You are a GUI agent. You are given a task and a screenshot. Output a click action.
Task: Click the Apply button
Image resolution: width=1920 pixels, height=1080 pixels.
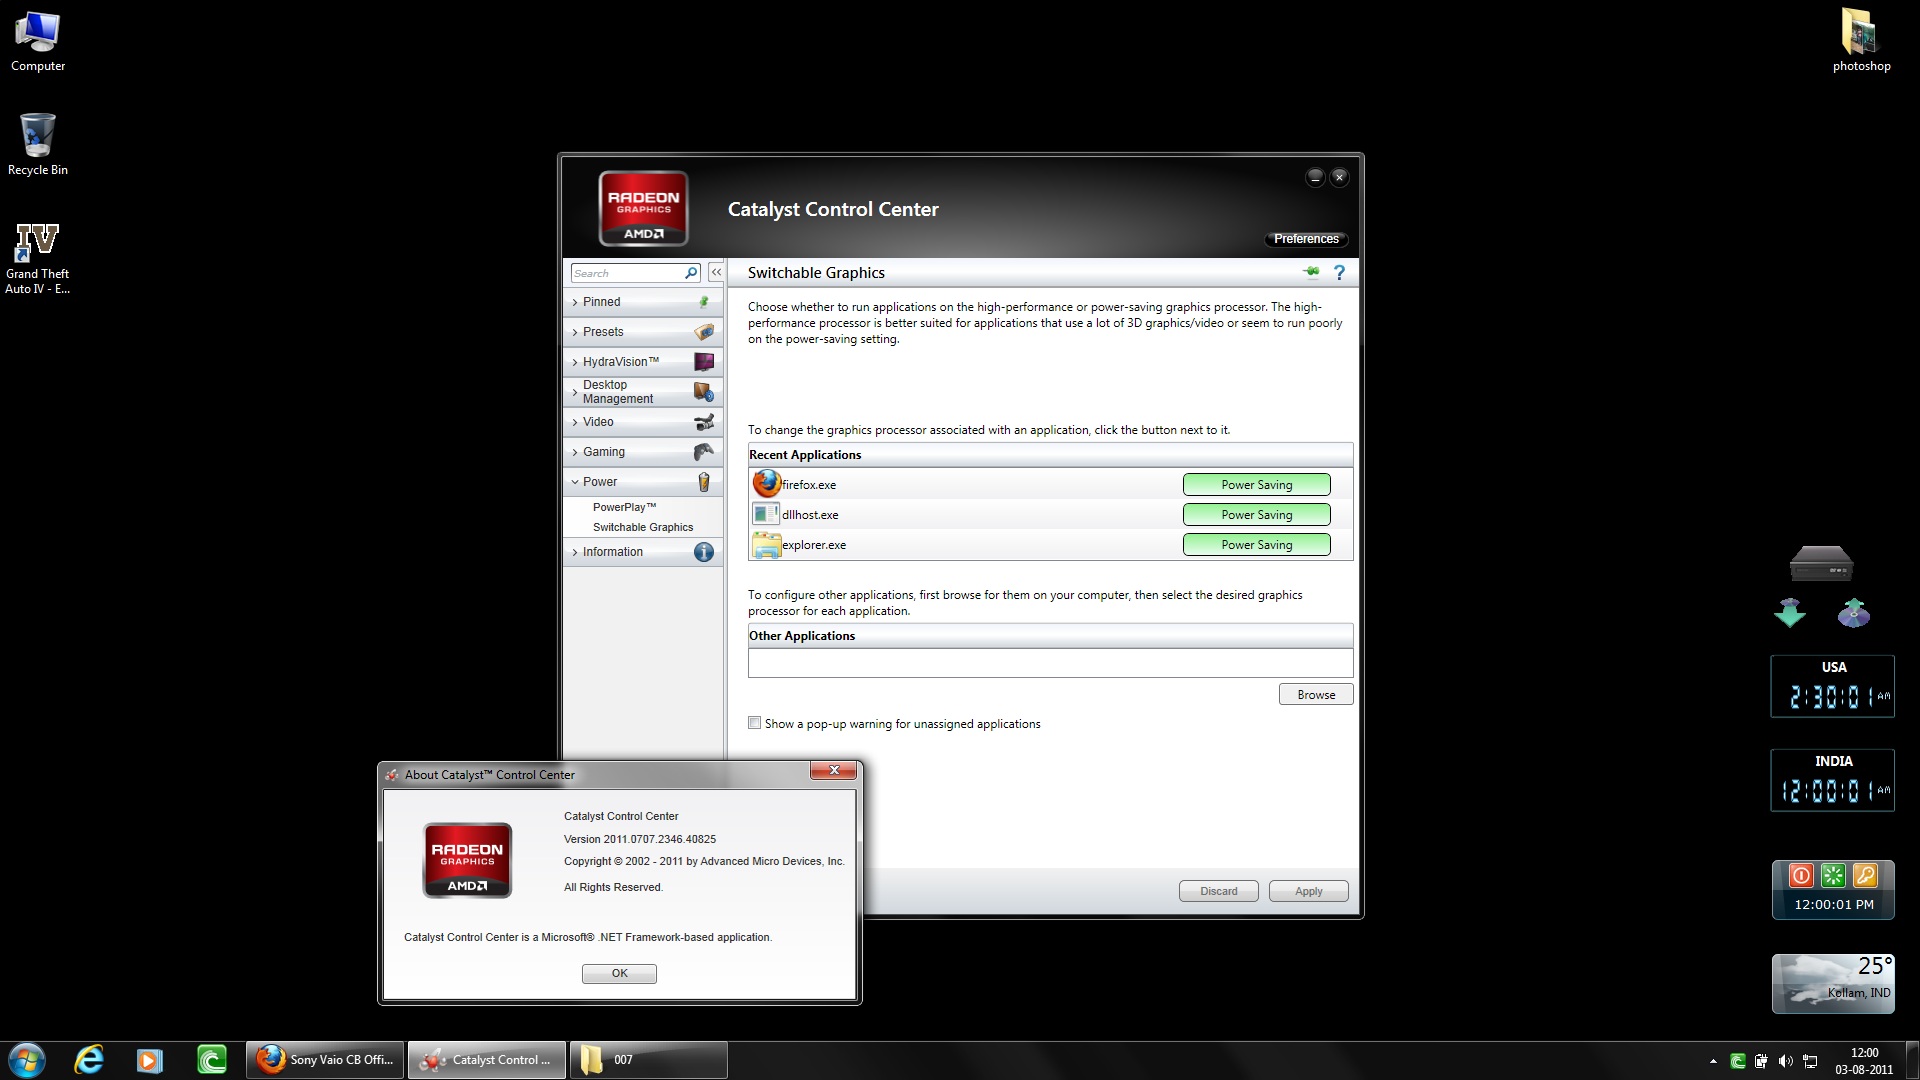1308,891
